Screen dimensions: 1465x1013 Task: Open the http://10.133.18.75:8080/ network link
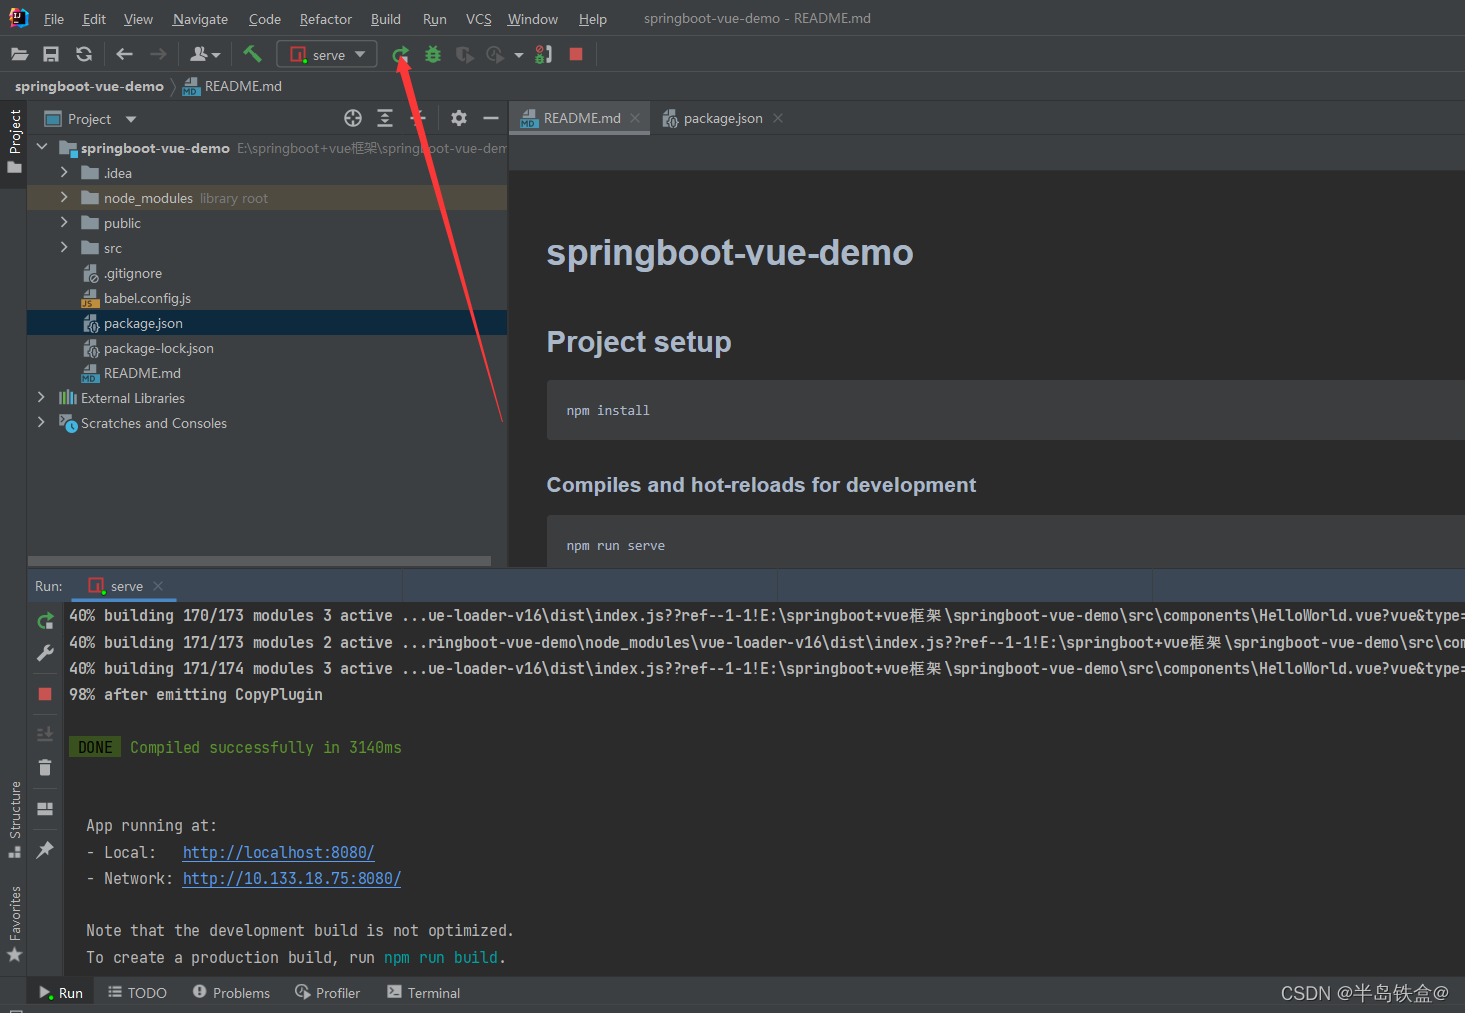(x=291, y=878)
